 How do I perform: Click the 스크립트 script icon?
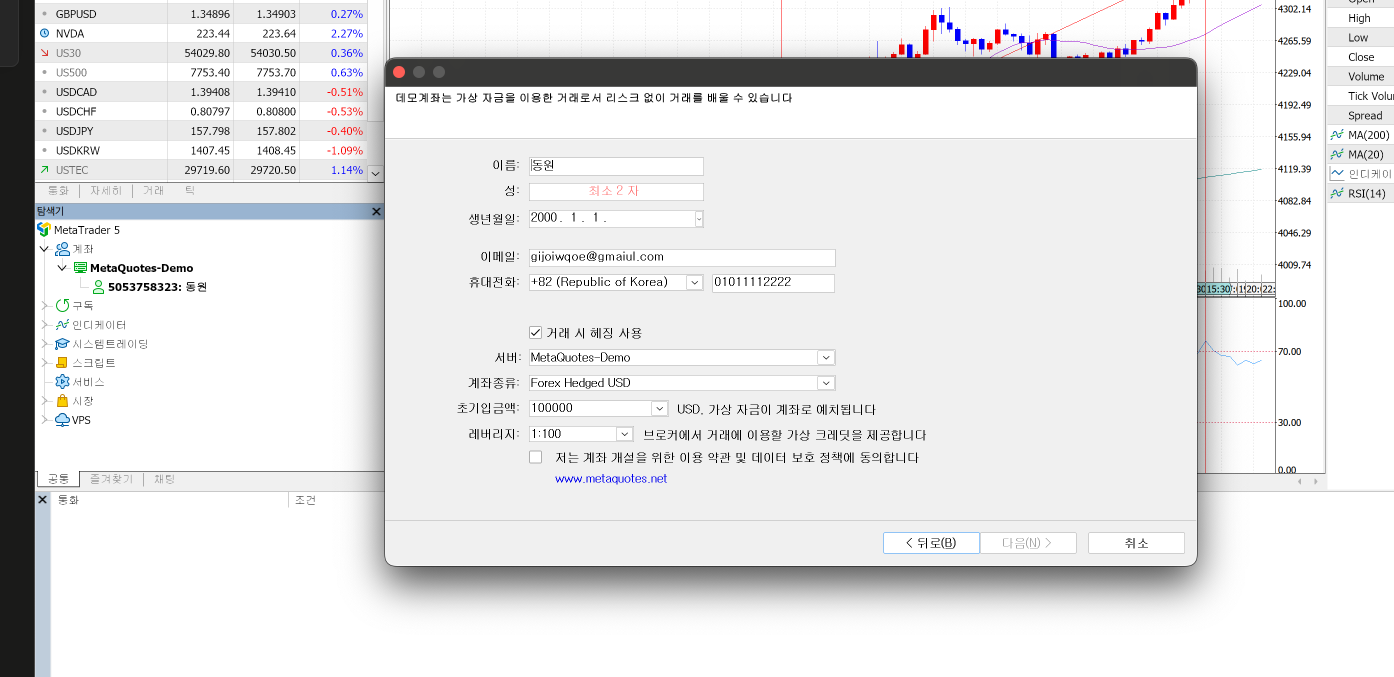pos(62,363)
